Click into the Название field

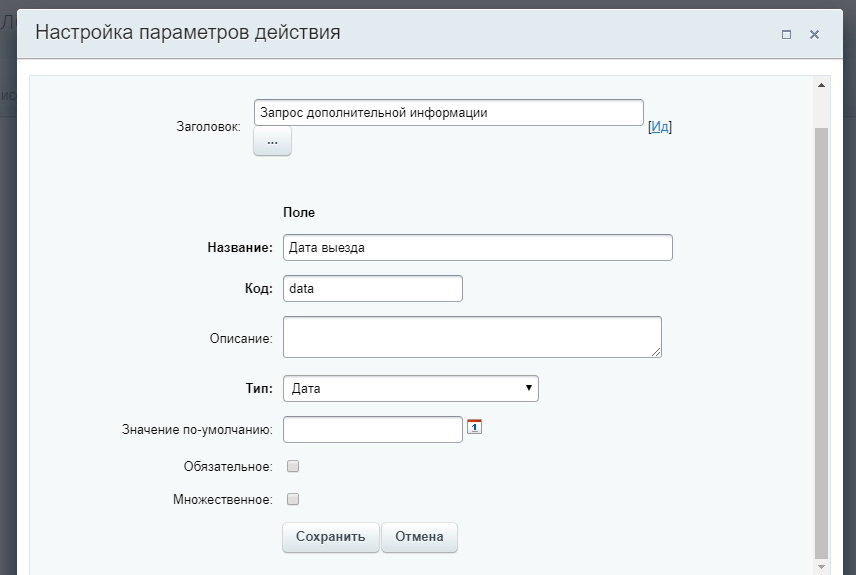[478, 247]
